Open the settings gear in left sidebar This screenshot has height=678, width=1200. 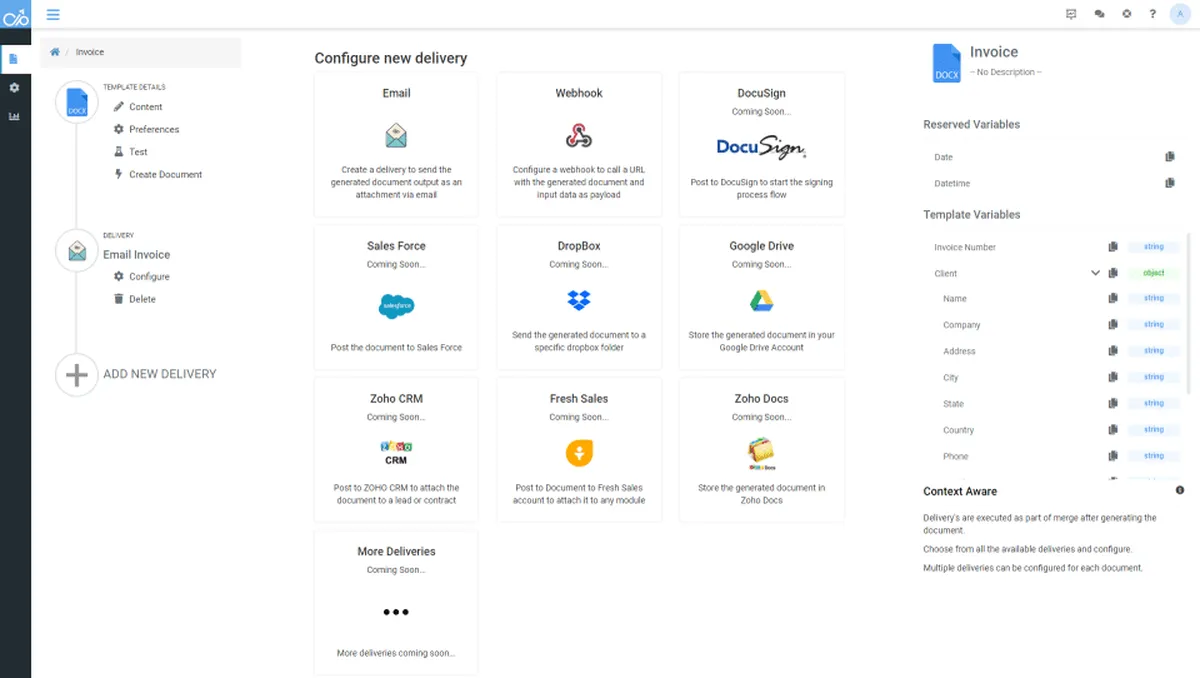(14, 88)
